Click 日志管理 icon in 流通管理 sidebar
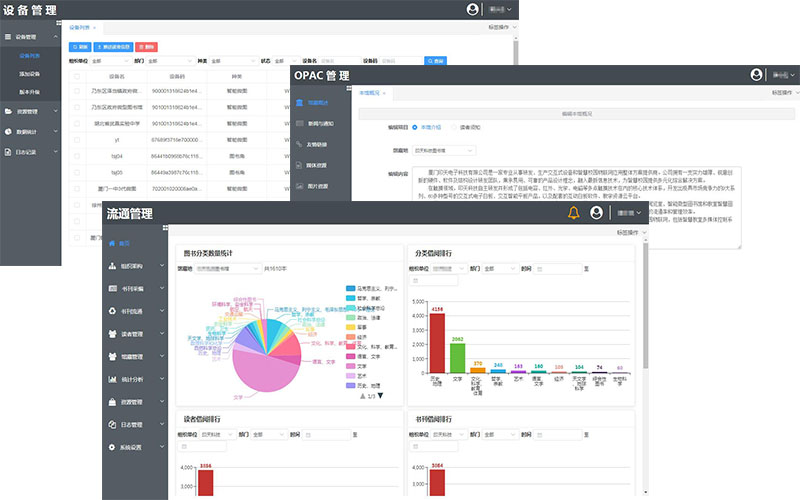800x500 pixels. click(x=112, y=424)
